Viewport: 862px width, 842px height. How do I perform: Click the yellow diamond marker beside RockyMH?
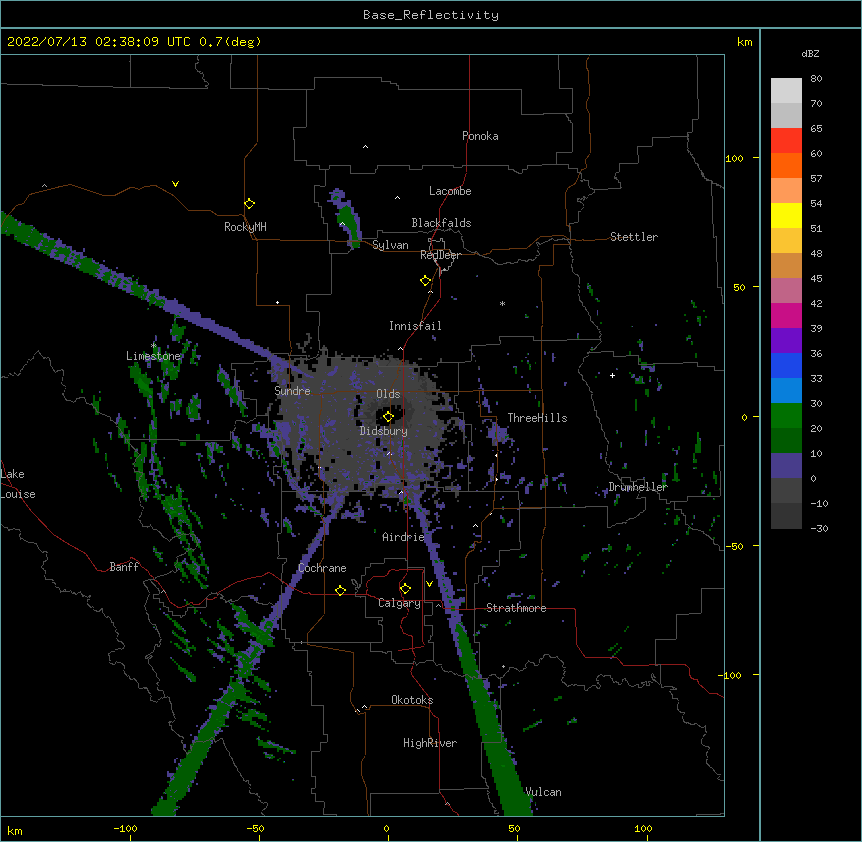(249, 204)
